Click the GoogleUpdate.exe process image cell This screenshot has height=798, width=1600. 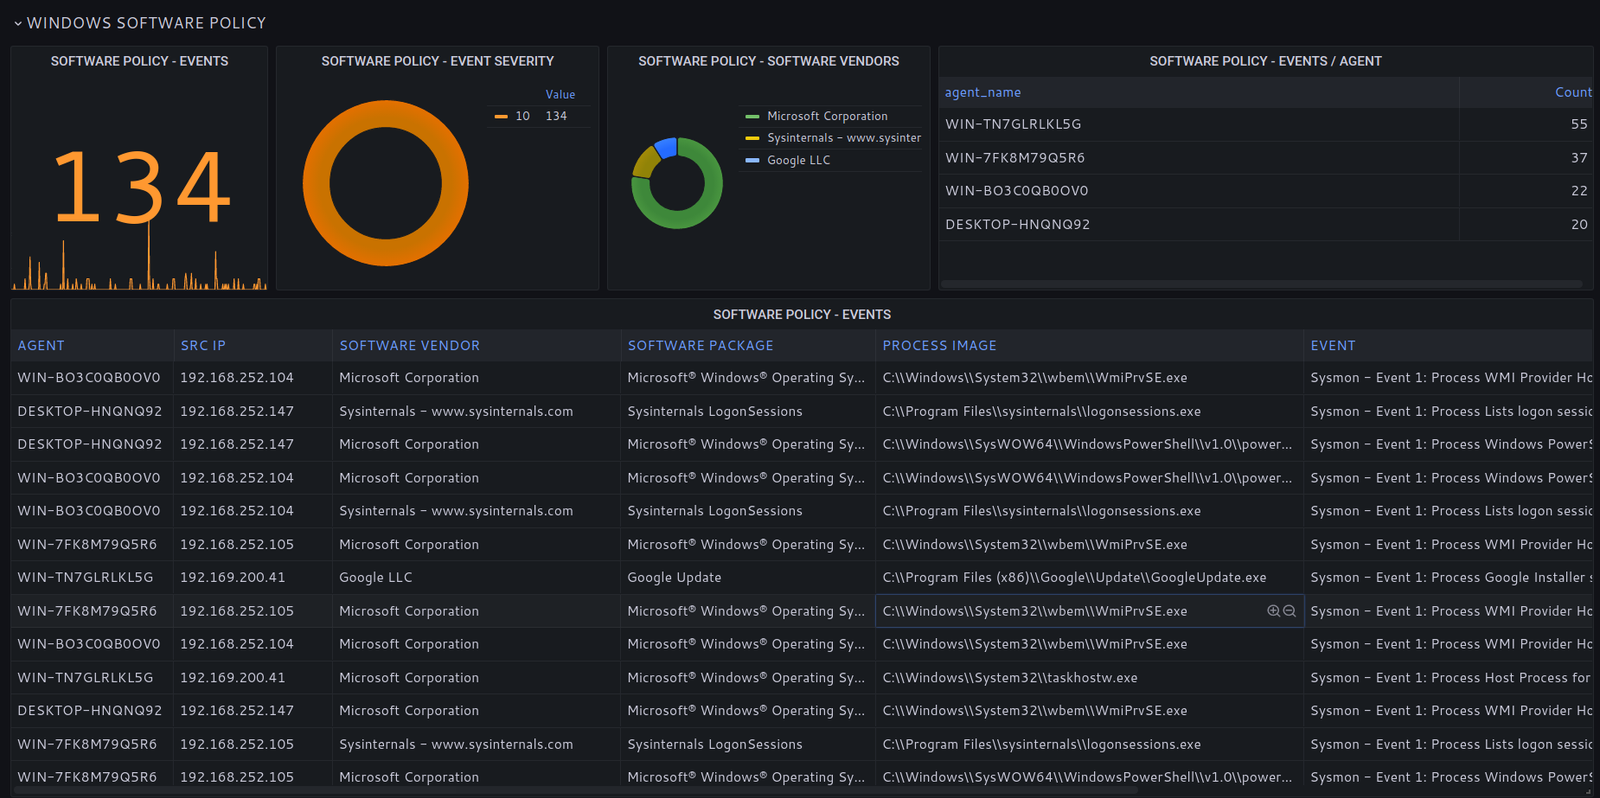point(1074,577)
